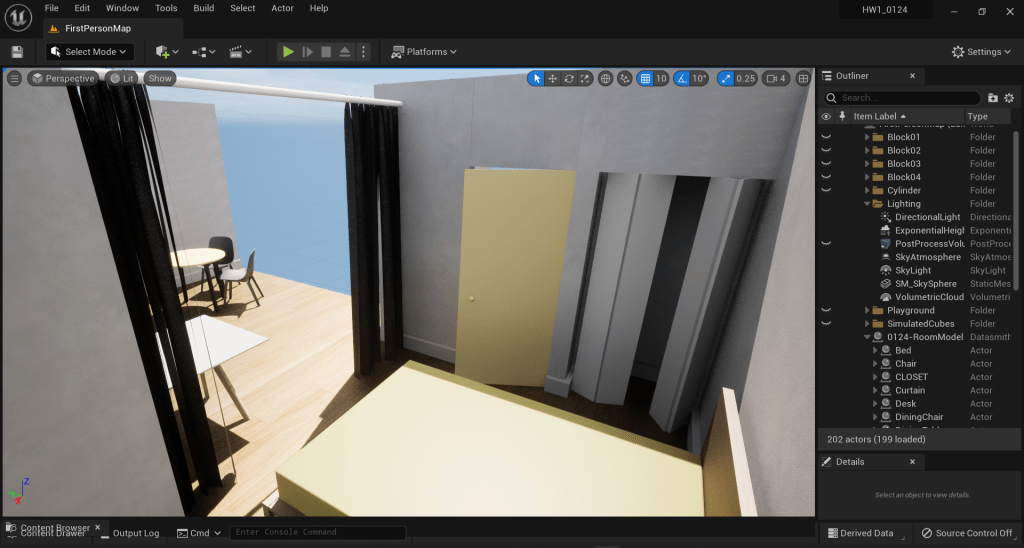Click the Save current level icon
Image resolution: width=1024 pixels, height=548 pixels.
click(x=17, y=52)
